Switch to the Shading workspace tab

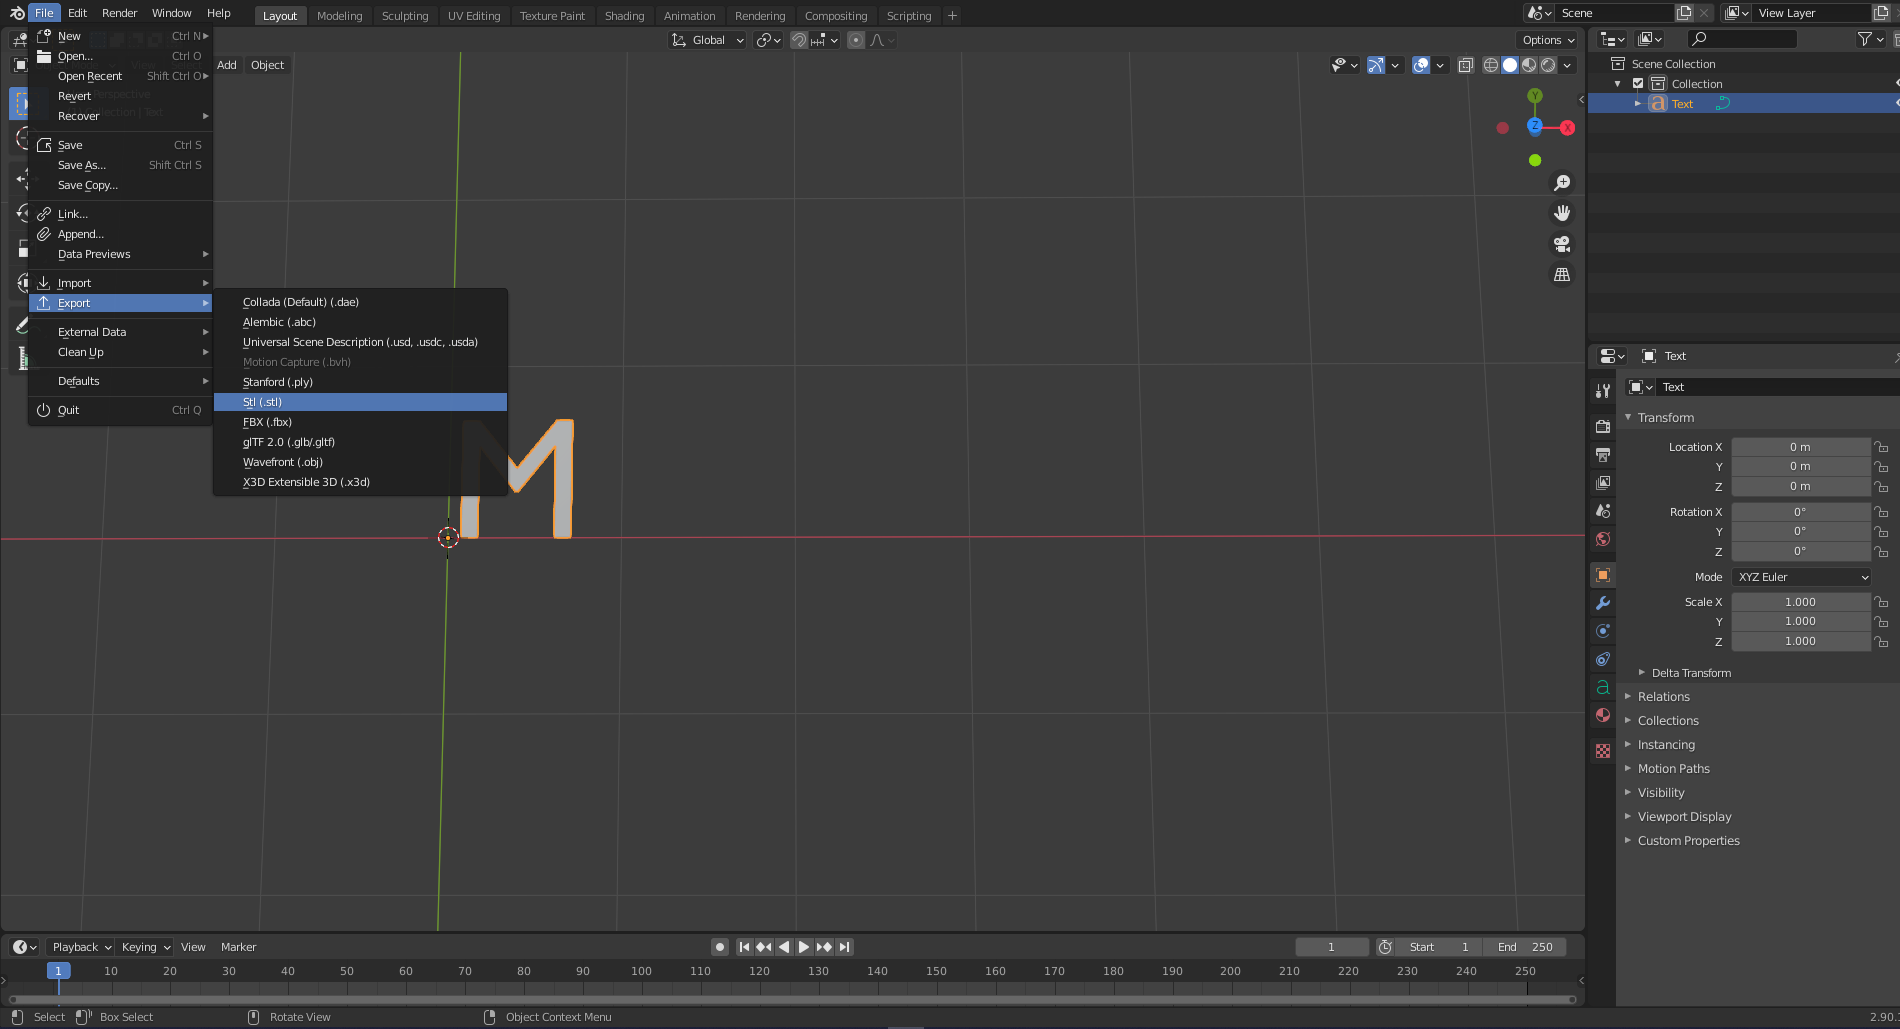[624, 15]
